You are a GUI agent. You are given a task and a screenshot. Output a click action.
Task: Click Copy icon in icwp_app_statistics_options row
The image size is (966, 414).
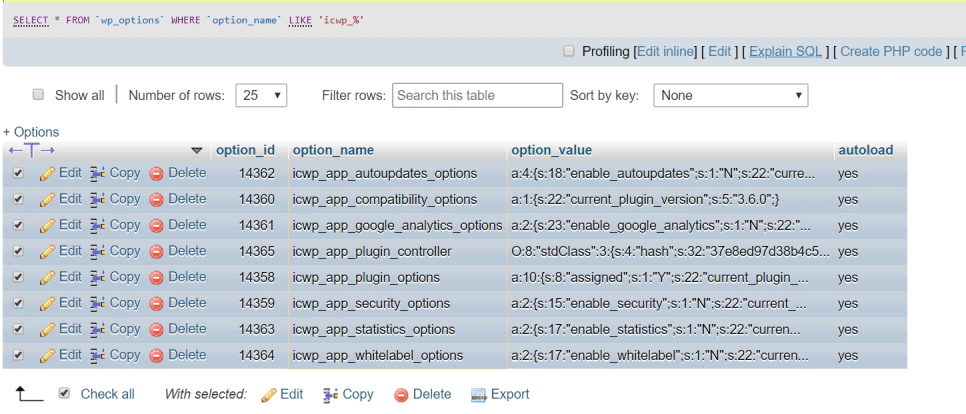(98, 330)
